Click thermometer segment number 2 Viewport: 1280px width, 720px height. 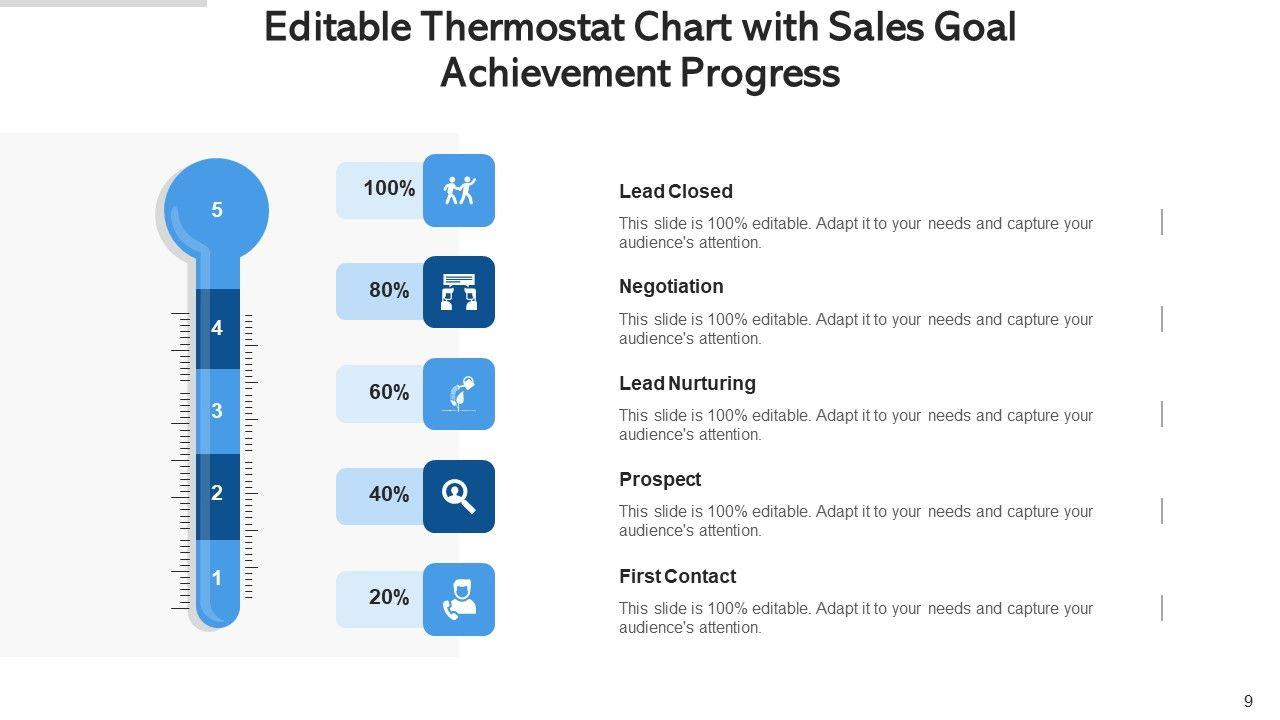pyautogui.click(x=217, y=493)
